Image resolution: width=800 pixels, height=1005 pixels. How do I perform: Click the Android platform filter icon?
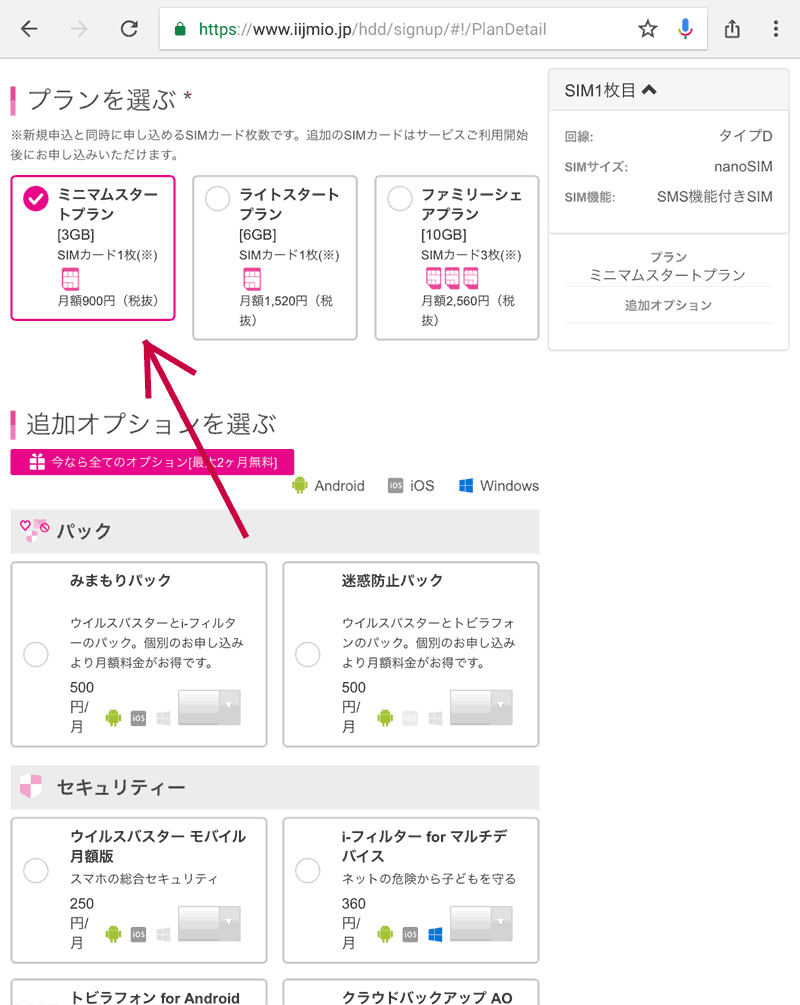click(299, 486)
